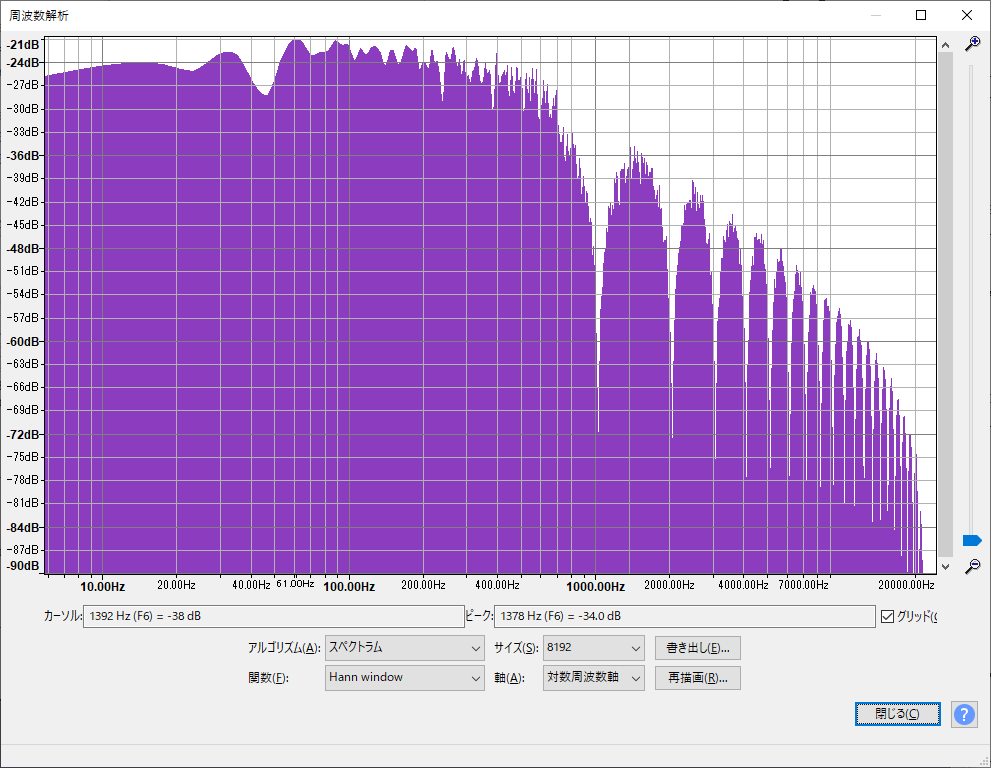The image size is (991, 768).
Task: Open the 軸 dropdown showing 対数周波数軸
Action: (x=593, y=678)
